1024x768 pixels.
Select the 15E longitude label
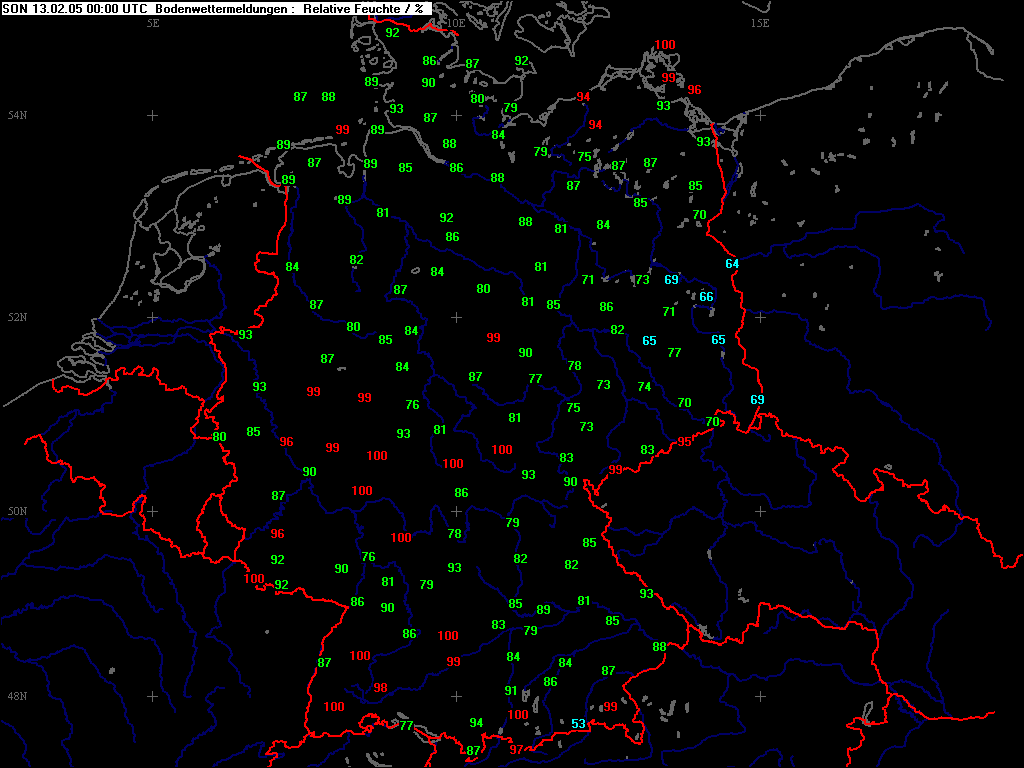(760, 22)
